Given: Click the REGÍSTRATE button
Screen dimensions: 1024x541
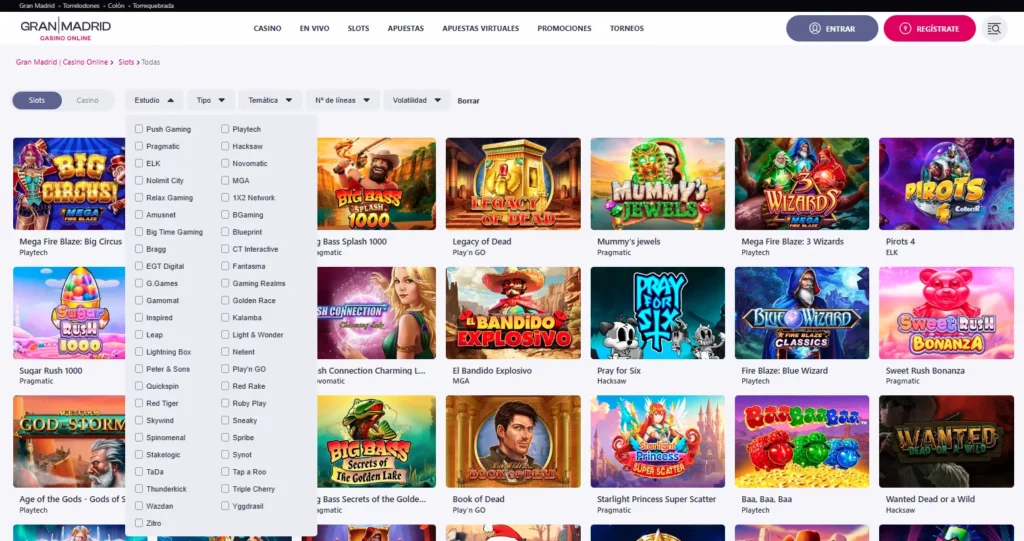Looking at the screenshot, I should pos(929,29).
